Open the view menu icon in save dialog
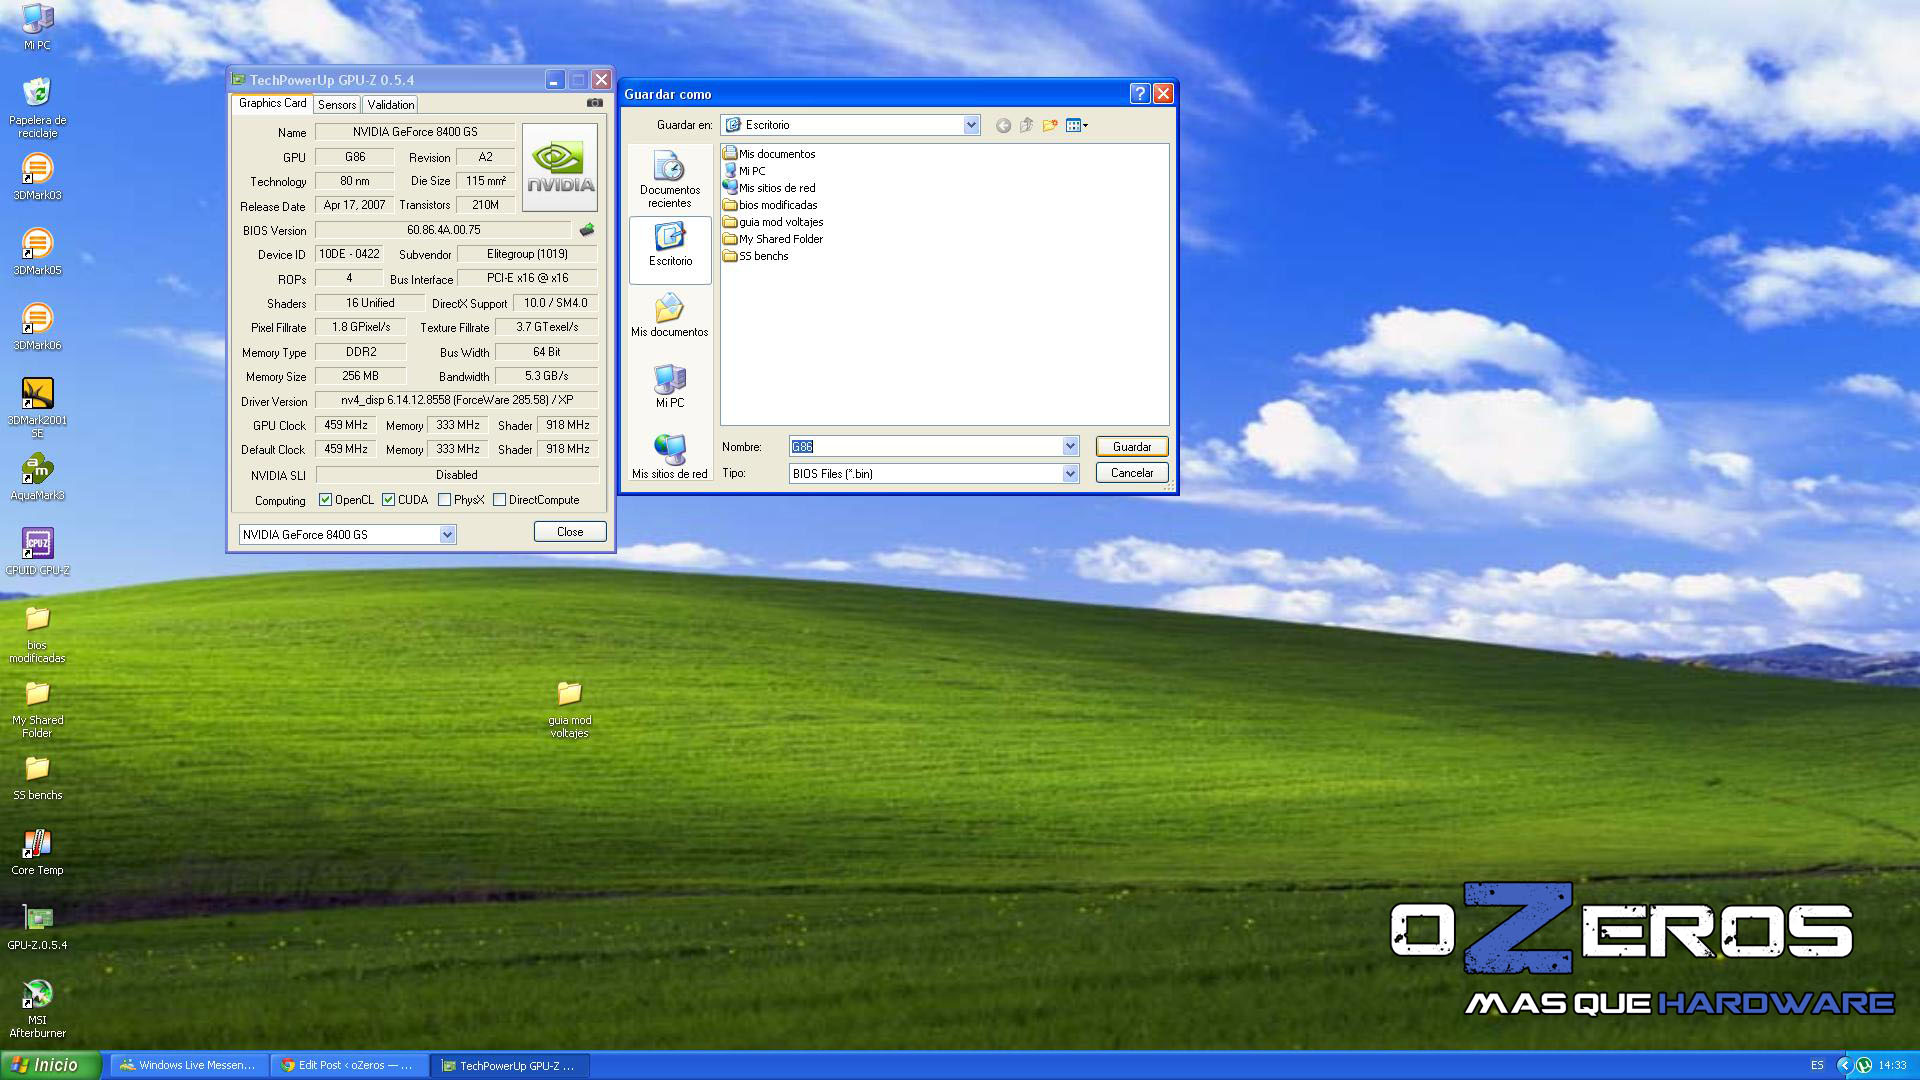1920x1080 pixels. tap(1077, 125)
